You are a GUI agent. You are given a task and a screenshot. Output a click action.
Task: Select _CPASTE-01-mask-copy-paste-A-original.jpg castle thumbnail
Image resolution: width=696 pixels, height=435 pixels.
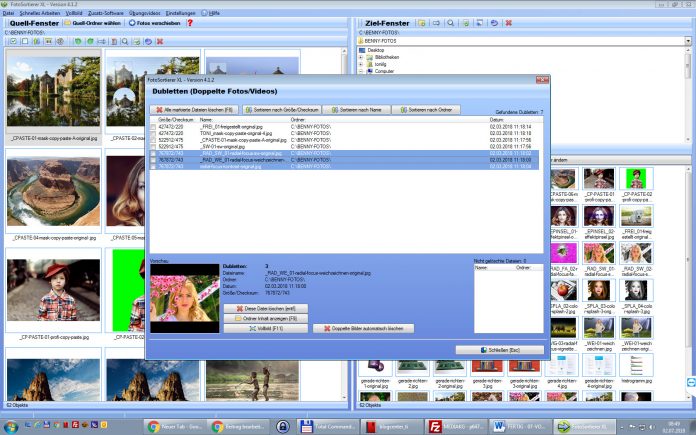tap(53, 91)
